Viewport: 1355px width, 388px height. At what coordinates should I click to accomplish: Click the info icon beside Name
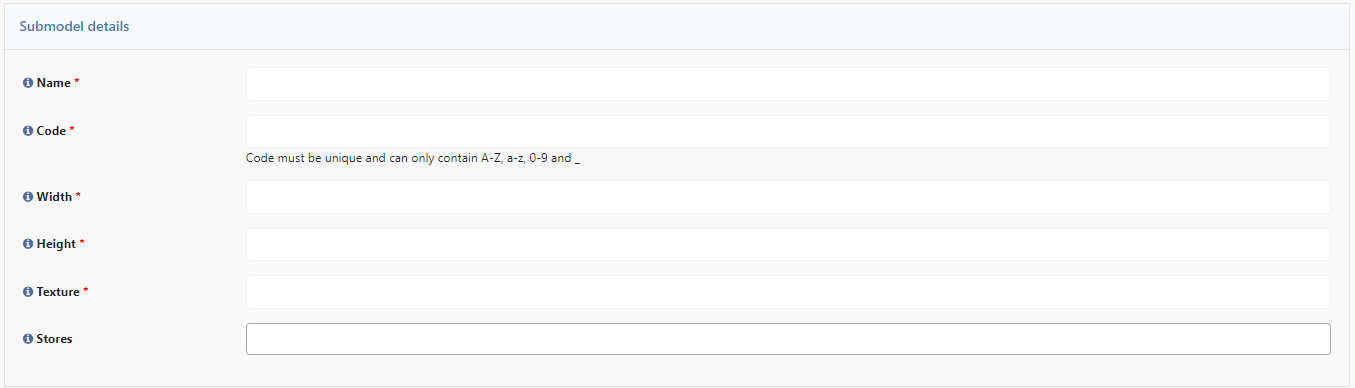tap(28, 83)
